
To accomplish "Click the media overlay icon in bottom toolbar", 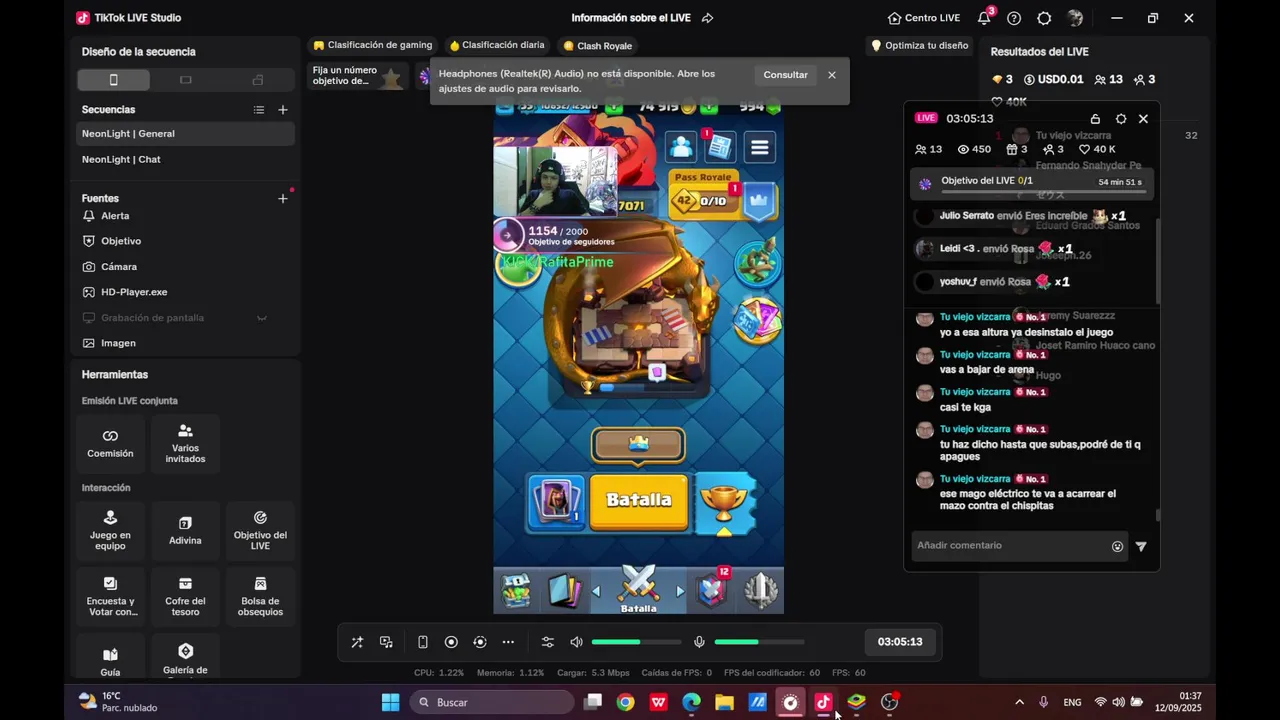I will [x=386, y=642].
